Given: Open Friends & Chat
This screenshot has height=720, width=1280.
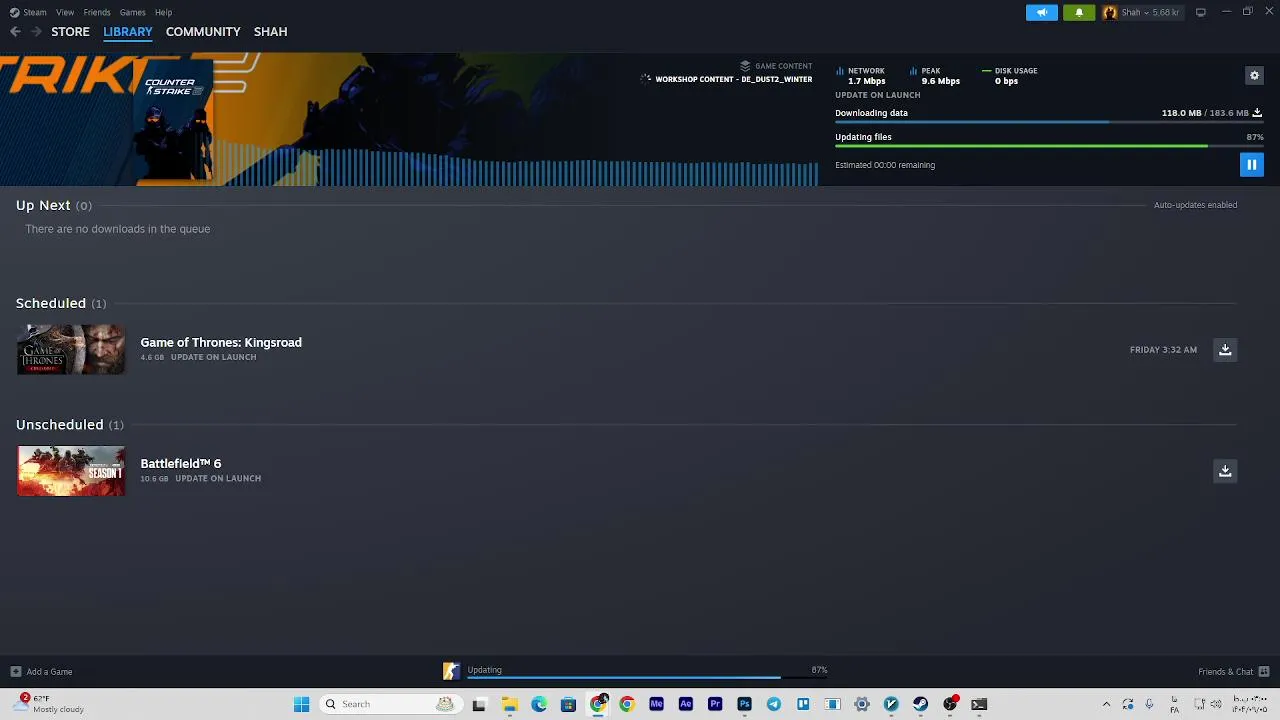Looking at the screenshot, I should point(1233,672).
